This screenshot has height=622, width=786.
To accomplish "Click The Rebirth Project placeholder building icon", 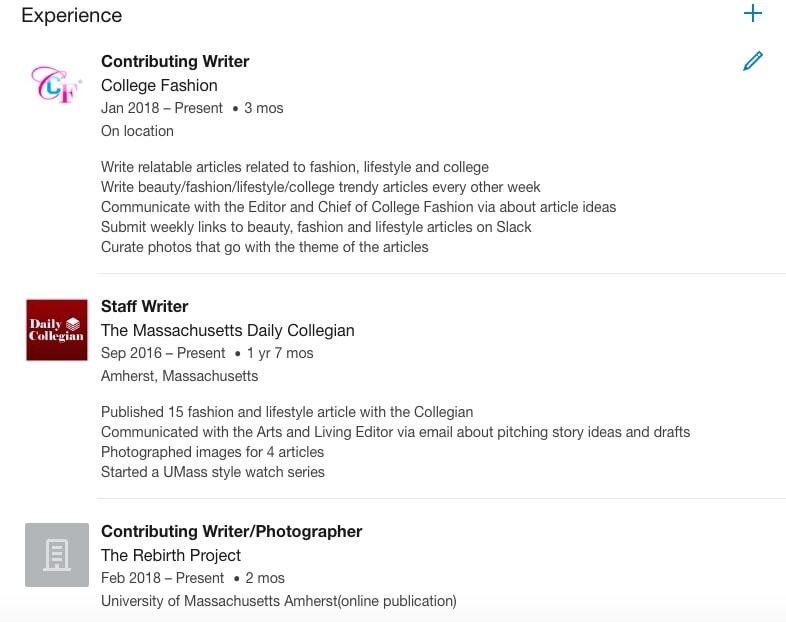I will pyautogui.click(x=57, y=555).
